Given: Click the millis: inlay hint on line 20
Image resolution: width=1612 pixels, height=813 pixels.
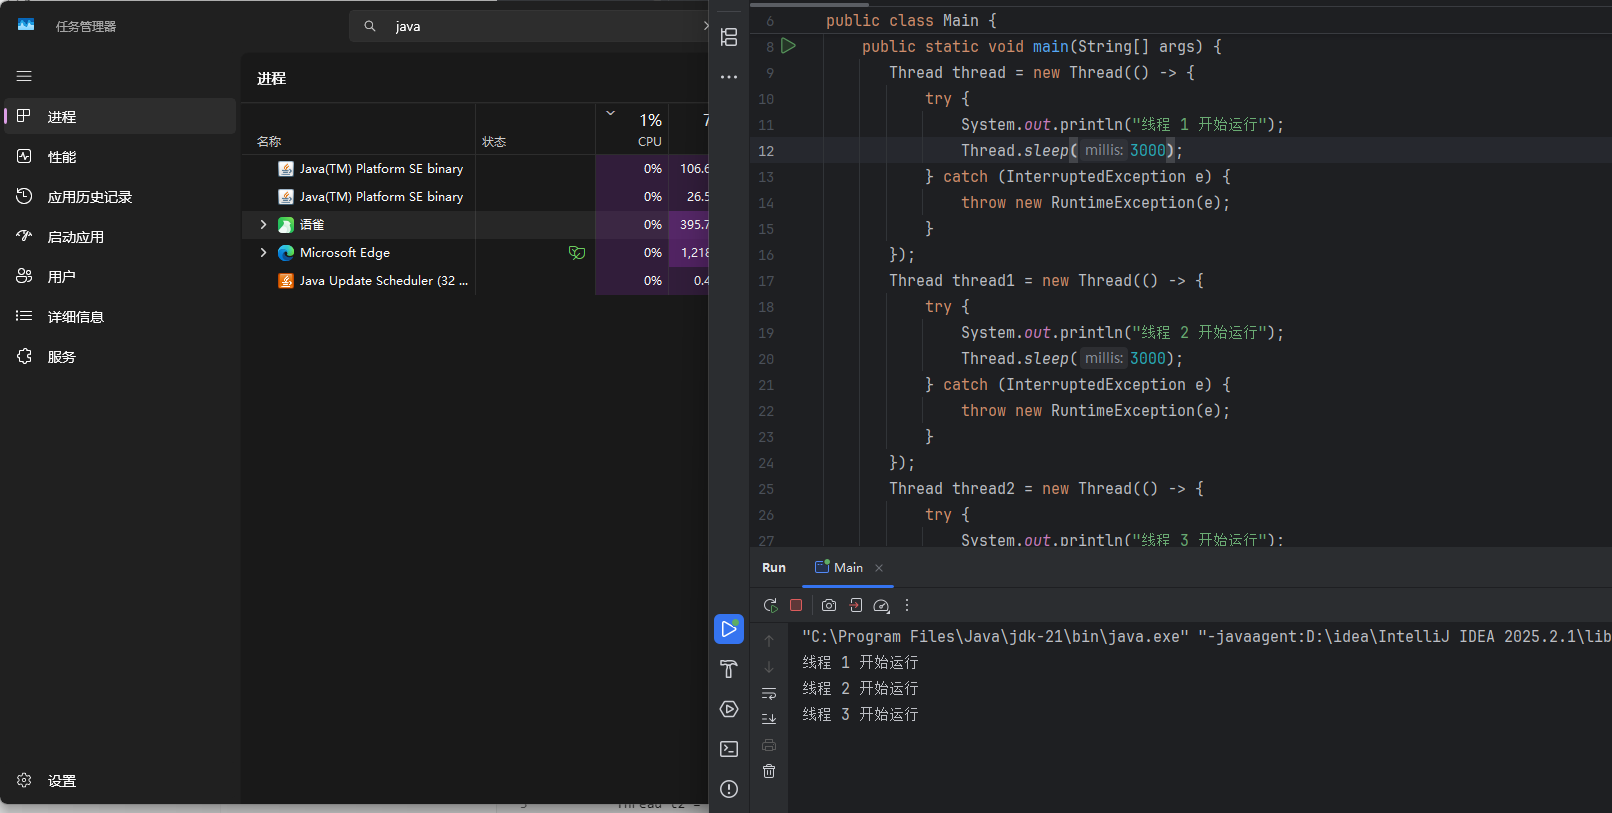Looking at the screenshot, I should [x=1103, y=358].
